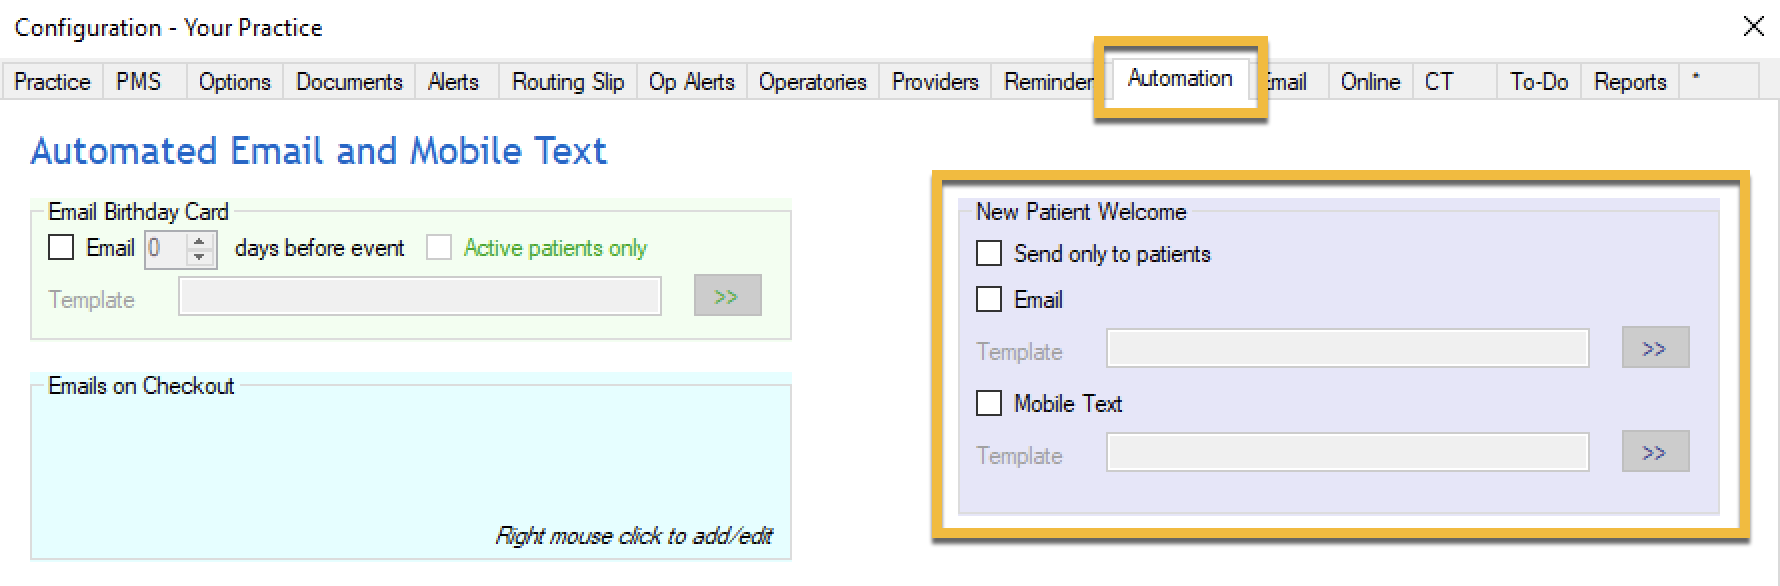
Task: Open Mobile Text template picker button
Action: click(1655, 452)
